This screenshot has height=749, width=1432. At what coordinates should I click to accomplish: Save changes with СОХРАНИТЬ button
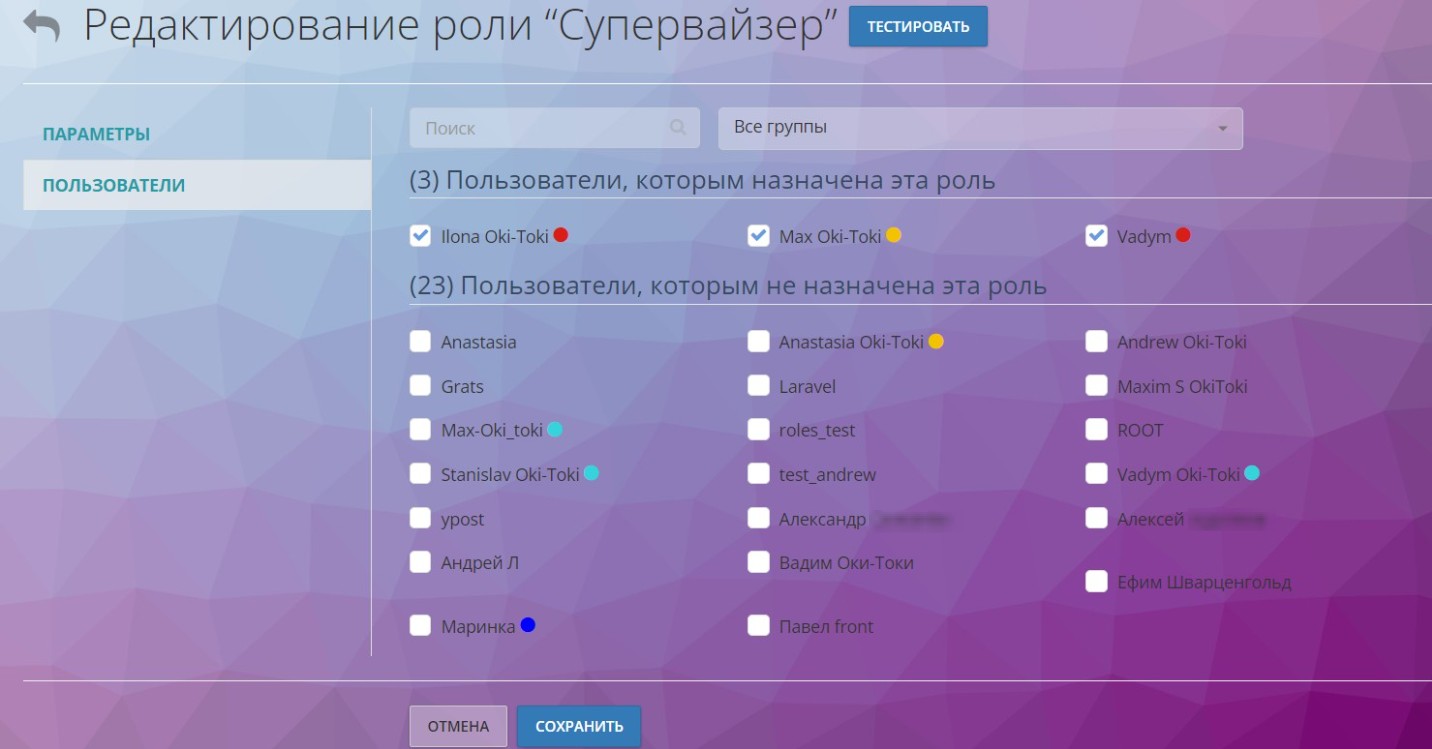click(x=579, y=726)
